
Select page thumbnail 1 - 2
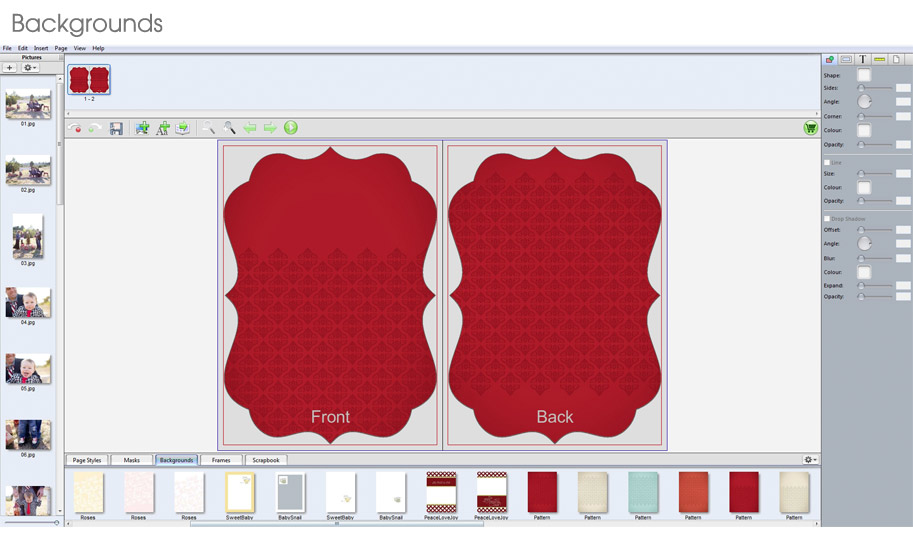coord(89,80)
